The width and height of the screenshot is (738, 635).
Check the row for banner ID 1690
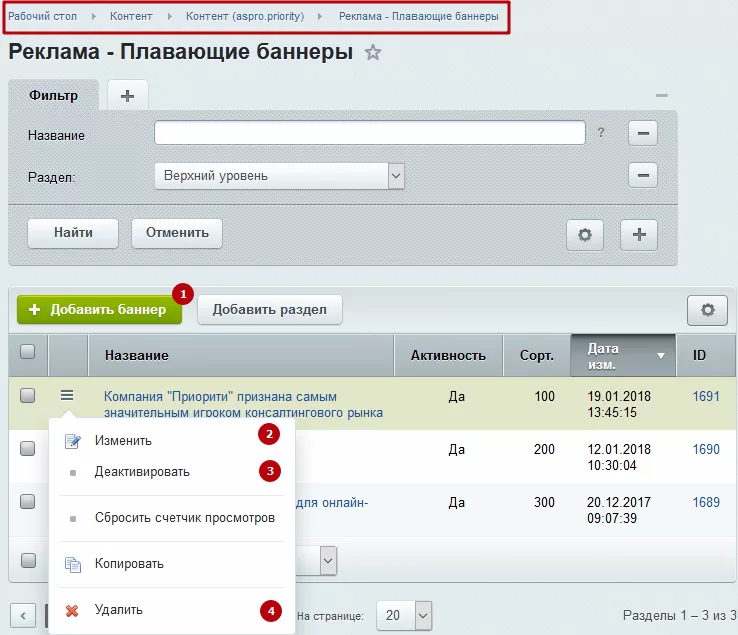pyautogui.click(x=28, y=449)
